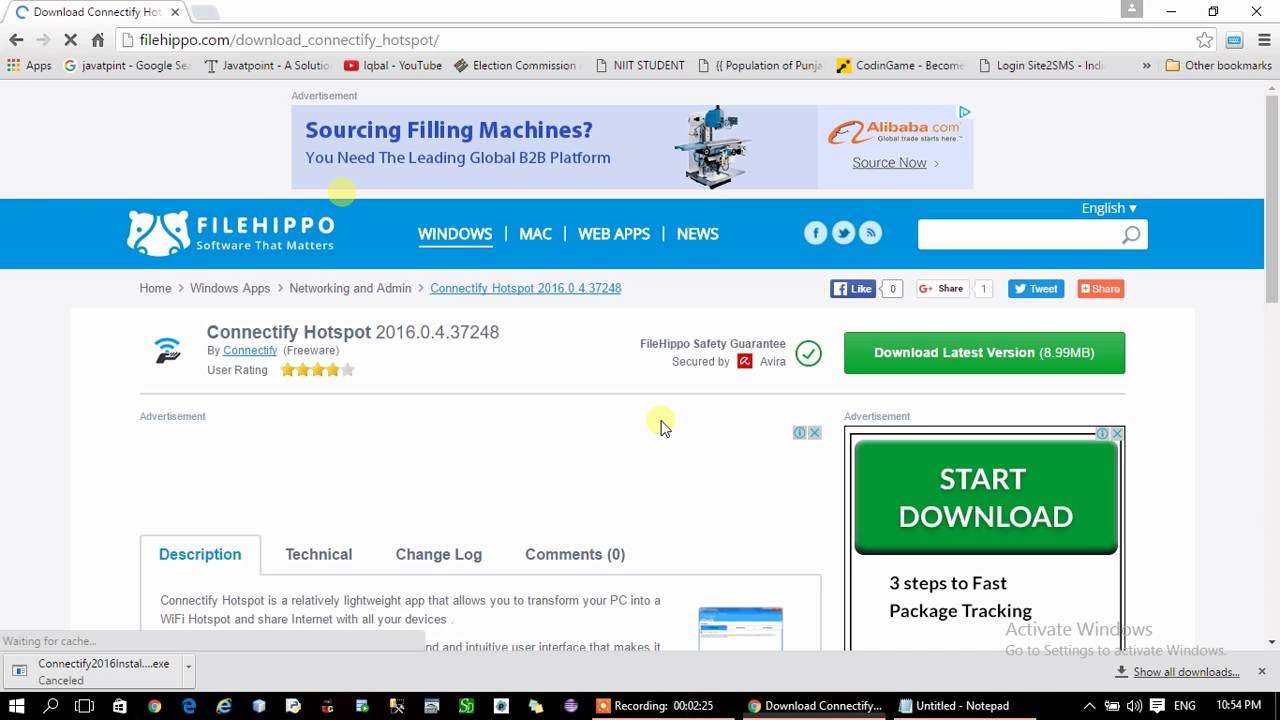Open Windows Store from taskbar
Screen dimensions: 1280x720
click(x=120, y=705)
